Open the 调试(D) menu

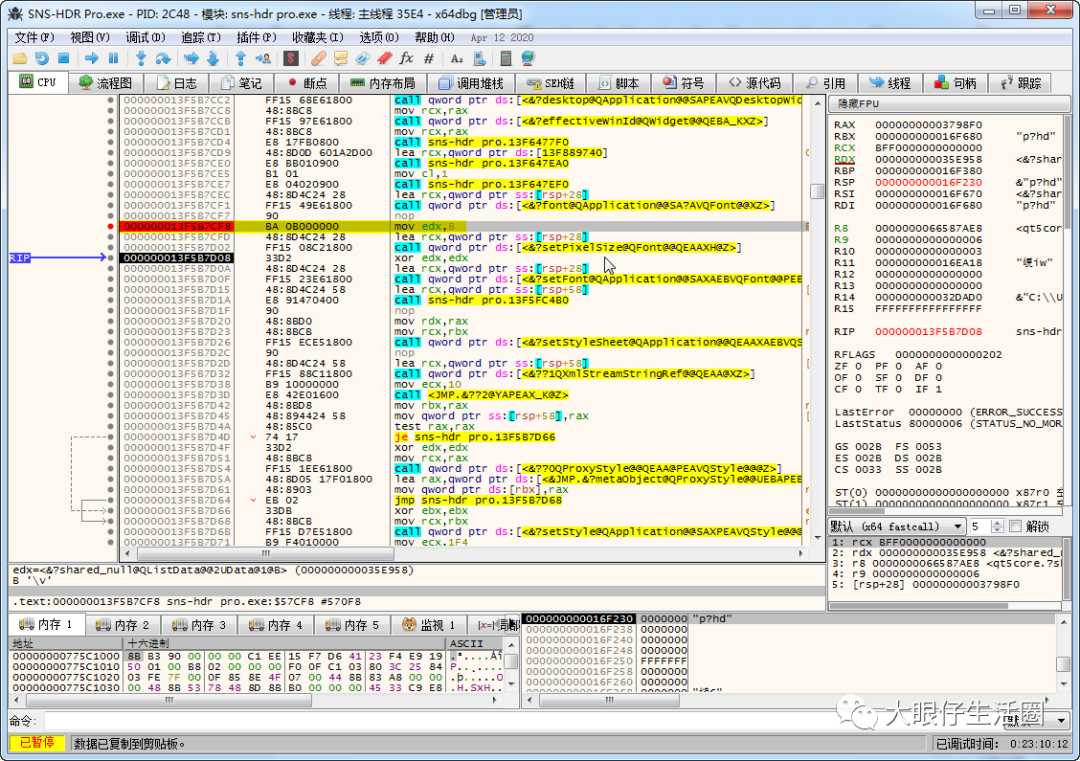pyautogui.click(x=145, y=37)
